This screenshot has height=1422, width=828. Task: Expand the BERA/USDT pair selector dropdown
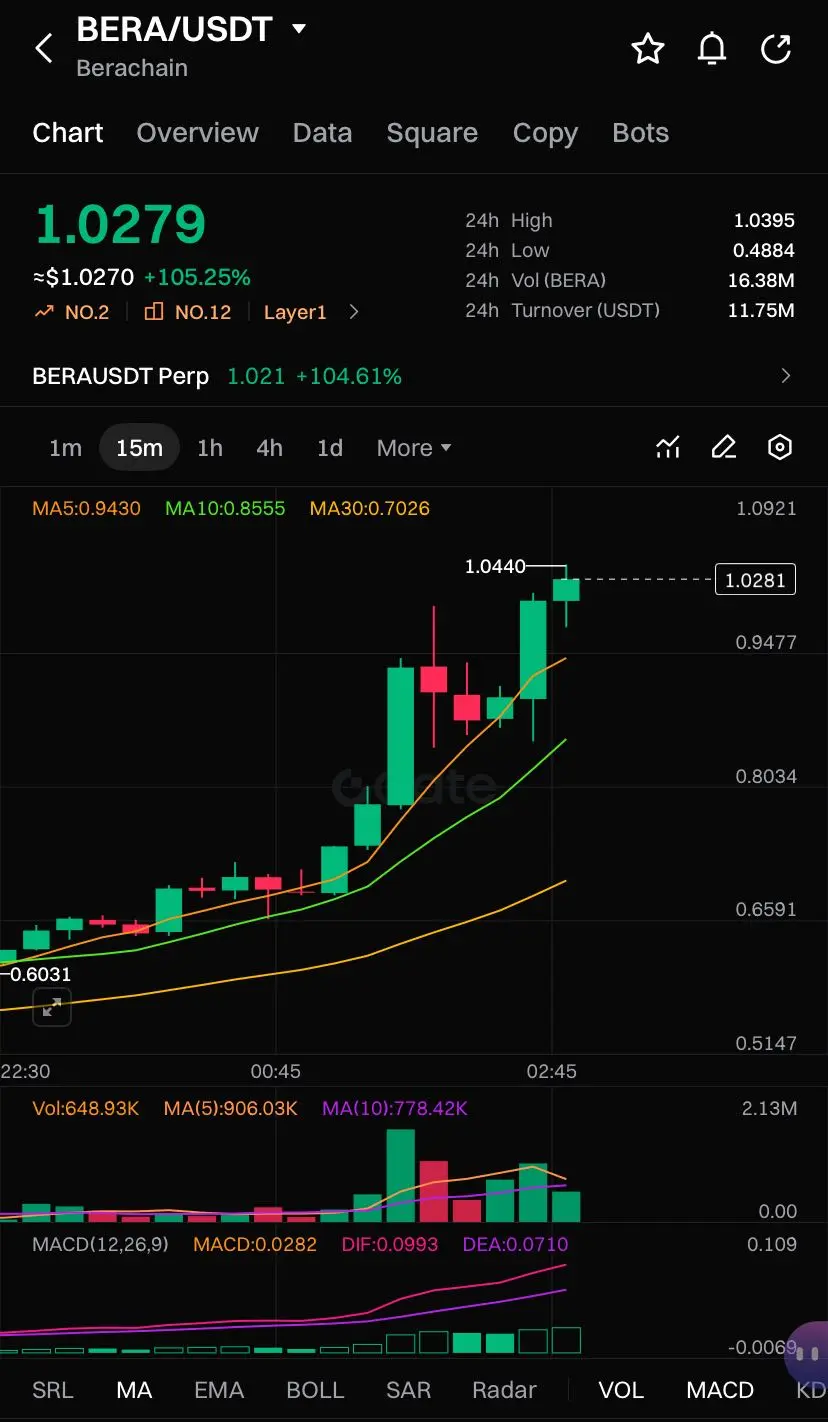299,29
